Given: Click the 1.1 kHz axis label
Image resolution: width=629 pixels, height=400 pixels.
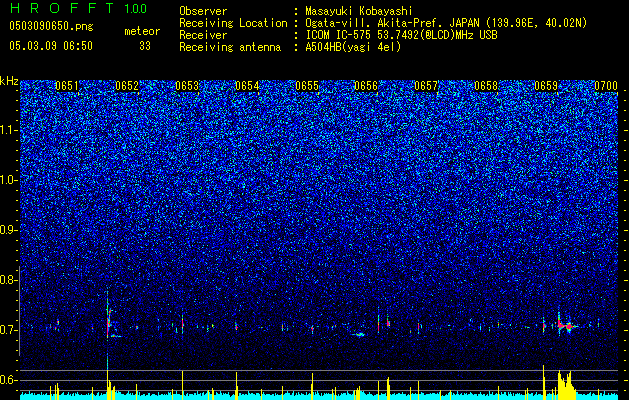Looking at the screenshot, I should (9, 130).
